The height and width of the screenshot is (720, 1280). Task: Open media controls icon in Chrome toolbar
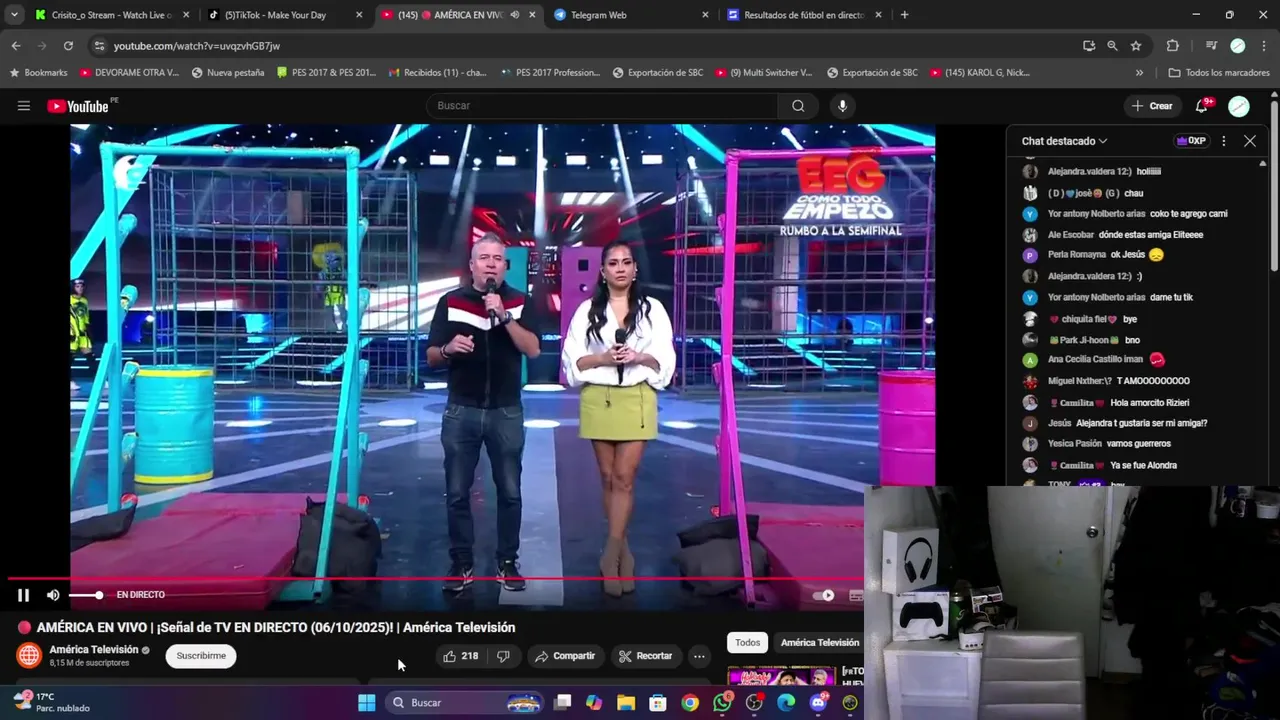(1211, 46)
